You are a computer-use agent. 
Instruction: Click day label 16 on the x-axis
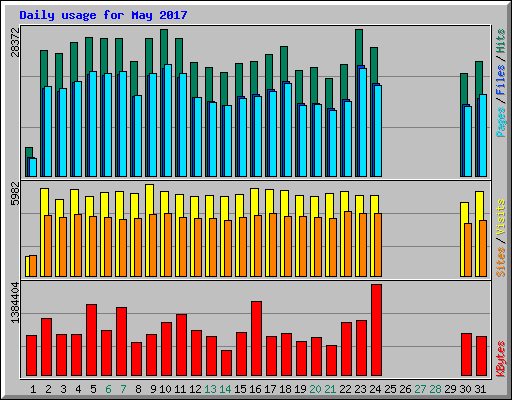[x=255, y=389]
